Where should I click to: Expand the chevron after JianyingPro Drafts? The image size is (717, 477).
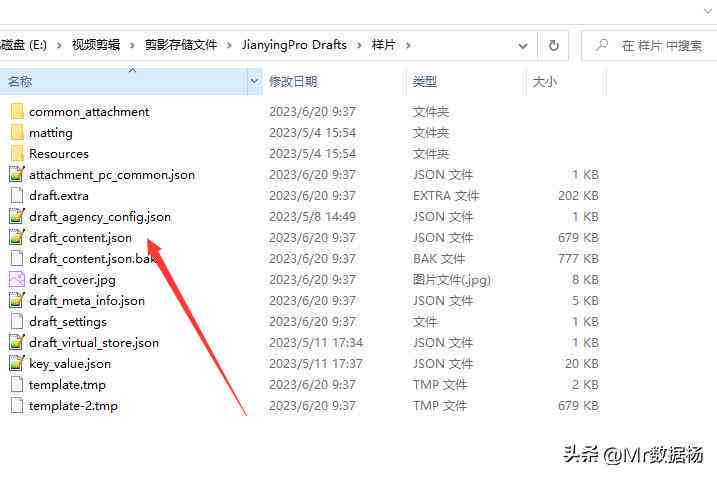[359, 45]
